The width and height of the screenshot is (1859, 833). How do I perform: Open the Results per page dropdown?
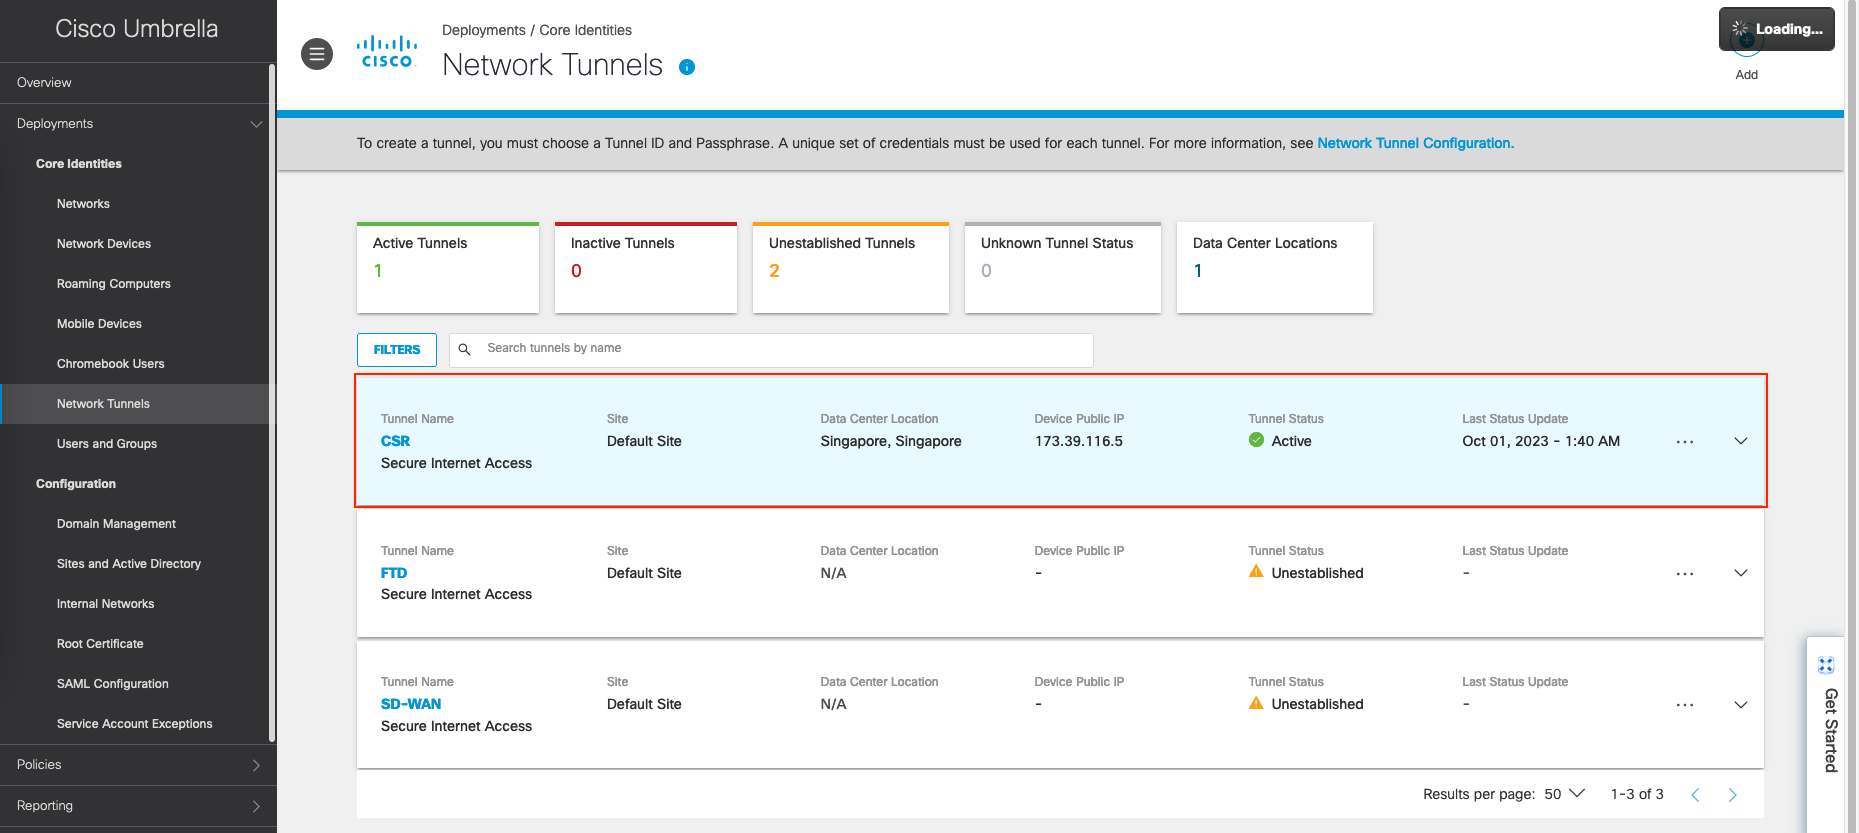[1565, 794]
